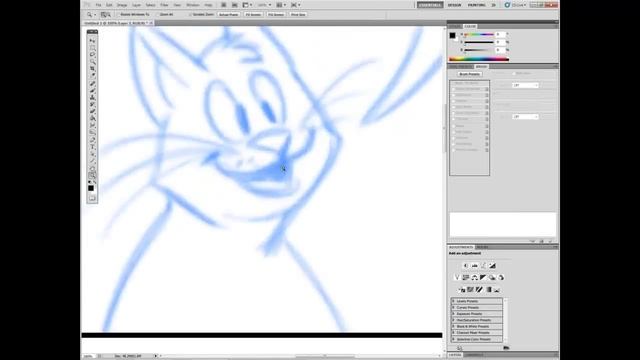Select the Brush tool in toolbox

[x=92, y=90]
